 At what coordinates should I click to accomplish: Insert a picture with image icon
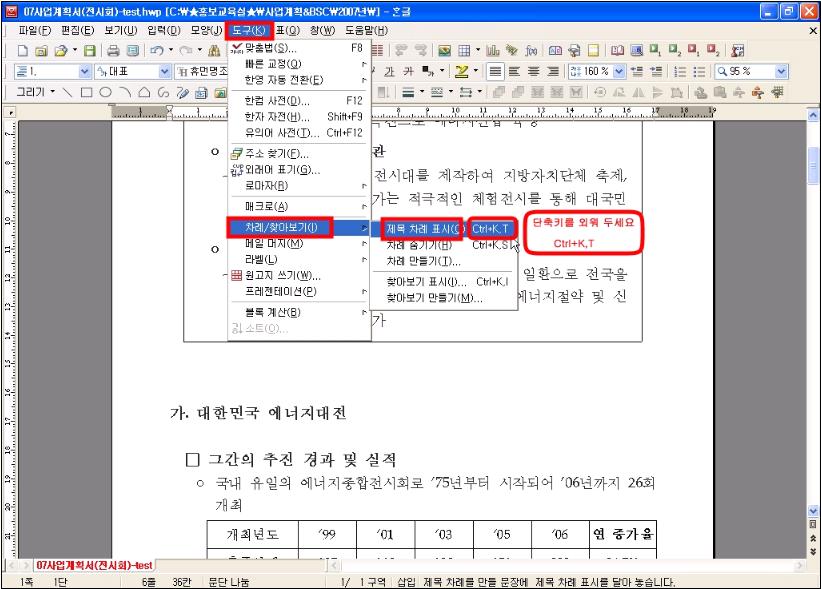pyautogui.click(x=445, y=51)
